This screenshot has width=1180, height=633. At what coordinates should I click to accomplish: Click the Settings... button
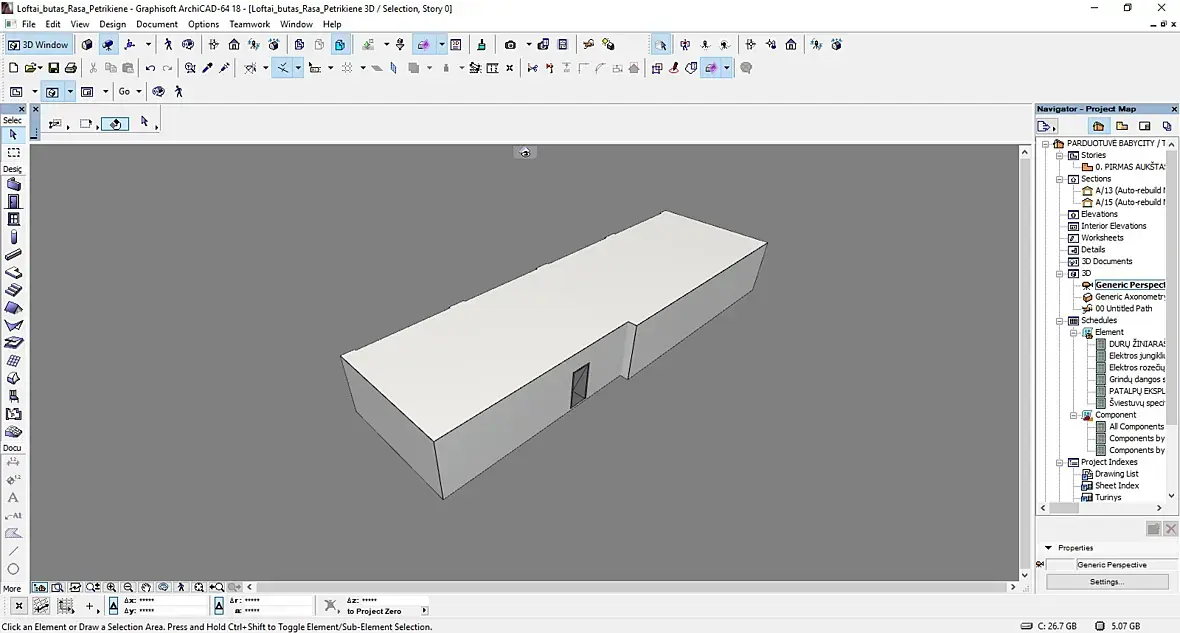coord(1107,582)
